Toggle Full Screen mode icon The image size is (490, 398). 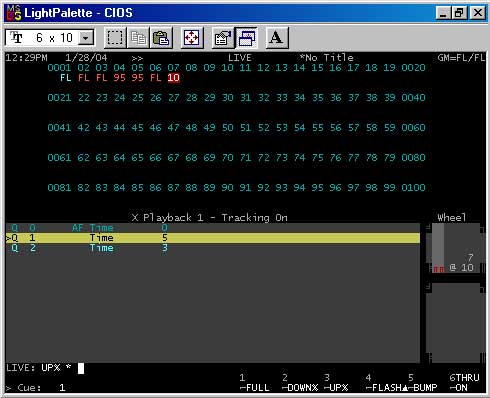(x=192, y=38)
